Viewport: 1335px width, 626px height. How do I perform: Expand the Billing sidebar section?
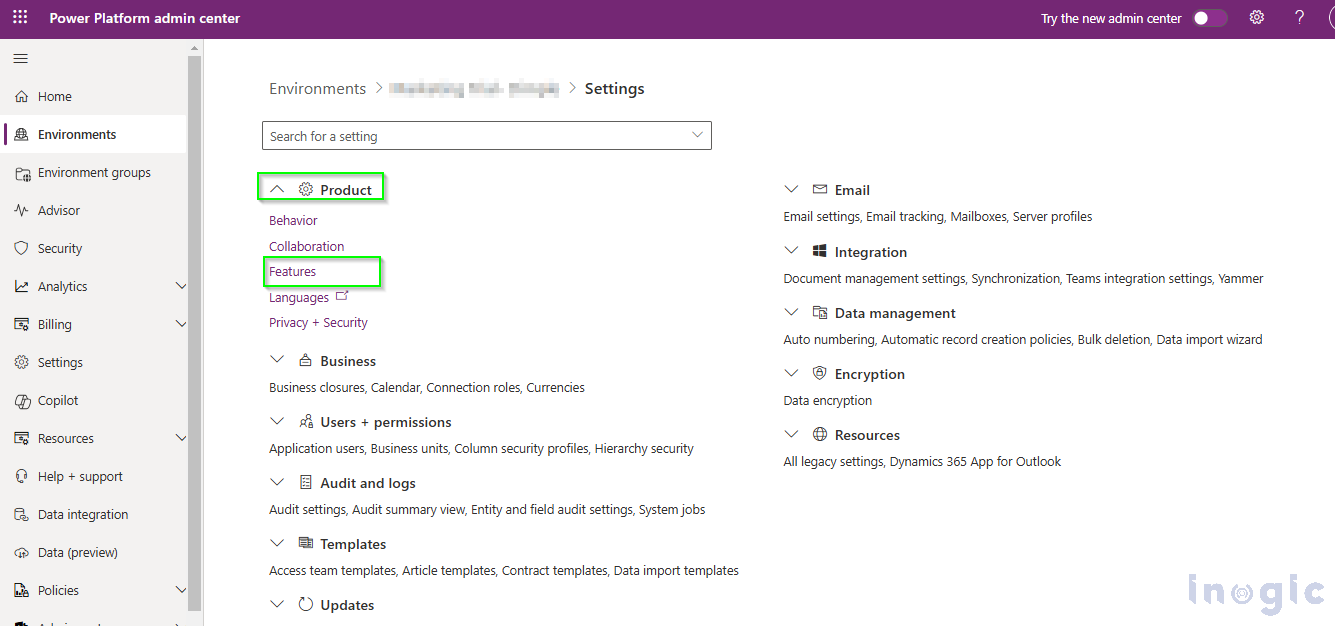point(181,325)
